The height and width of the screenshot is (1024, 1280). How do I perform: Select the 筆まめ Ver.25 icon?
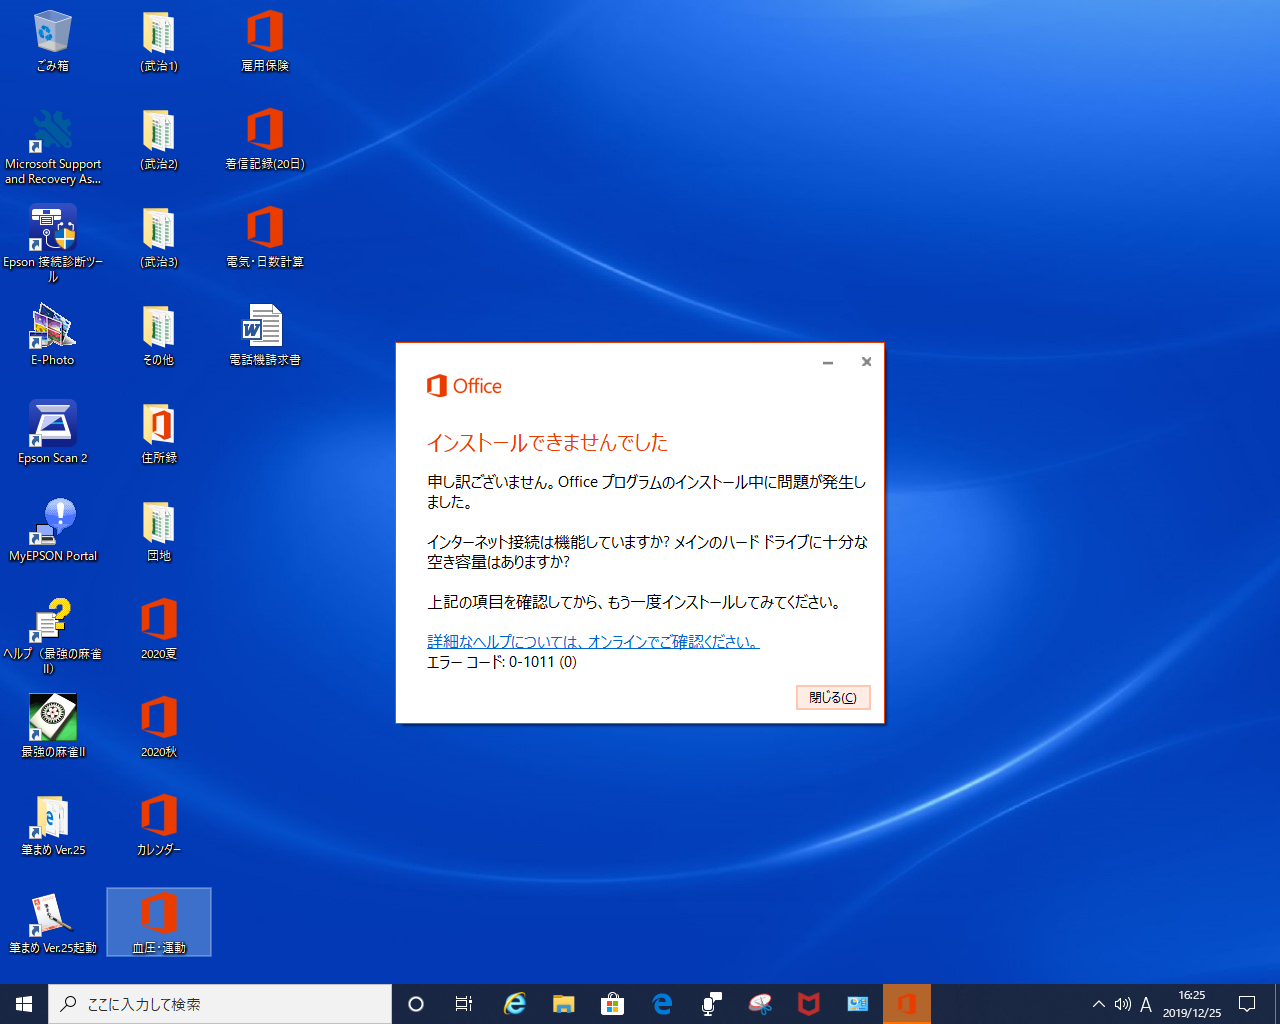click(x=53, y=825)
